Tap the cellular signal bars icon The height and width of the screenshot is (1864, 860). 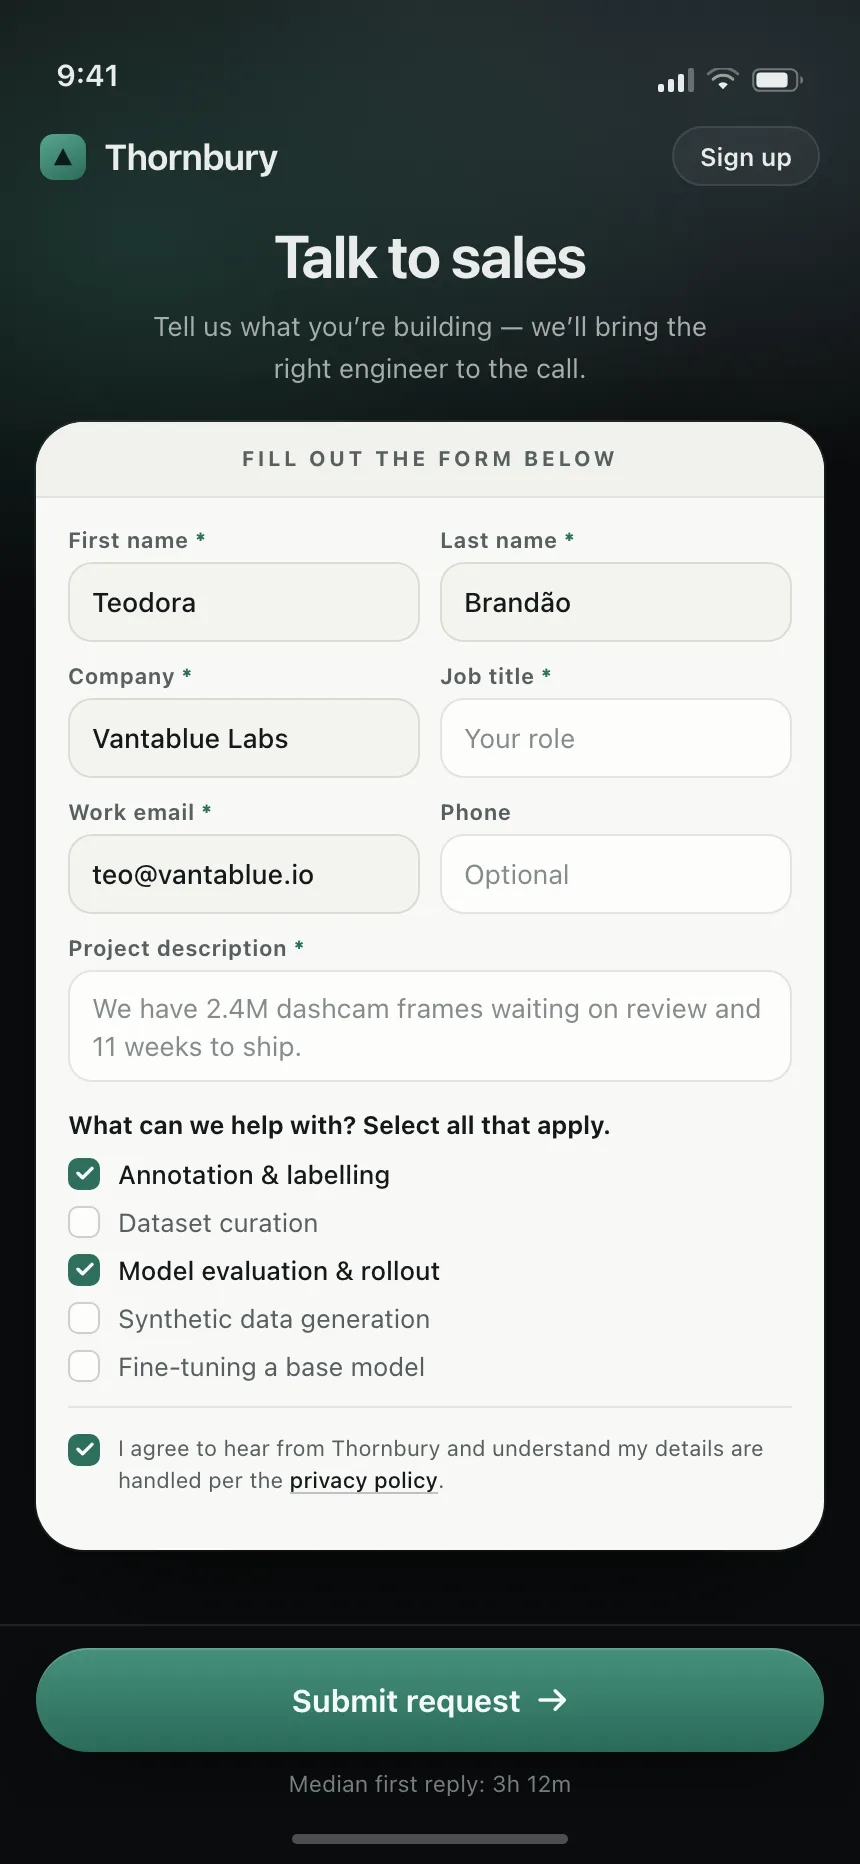pos(676,80)
